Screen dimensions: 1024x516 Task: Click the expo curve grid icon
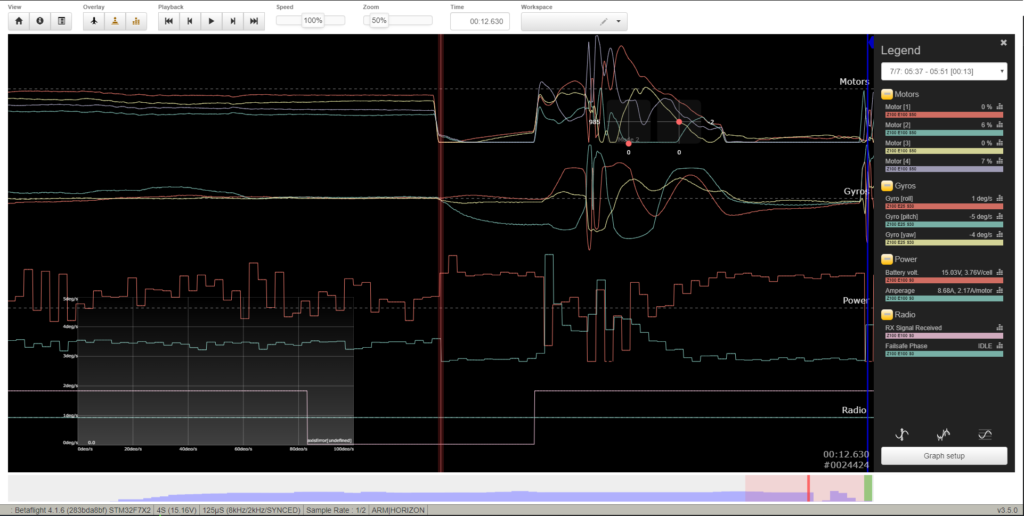pyautogui.click(x=985, y=434)
